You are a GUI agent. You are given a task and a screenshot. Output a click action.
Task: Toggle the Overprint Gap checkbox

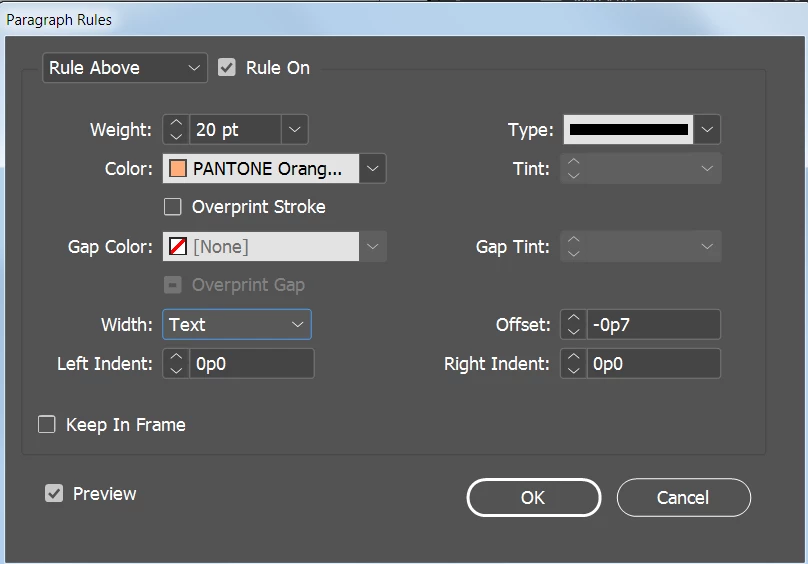[x=173, y=285]
